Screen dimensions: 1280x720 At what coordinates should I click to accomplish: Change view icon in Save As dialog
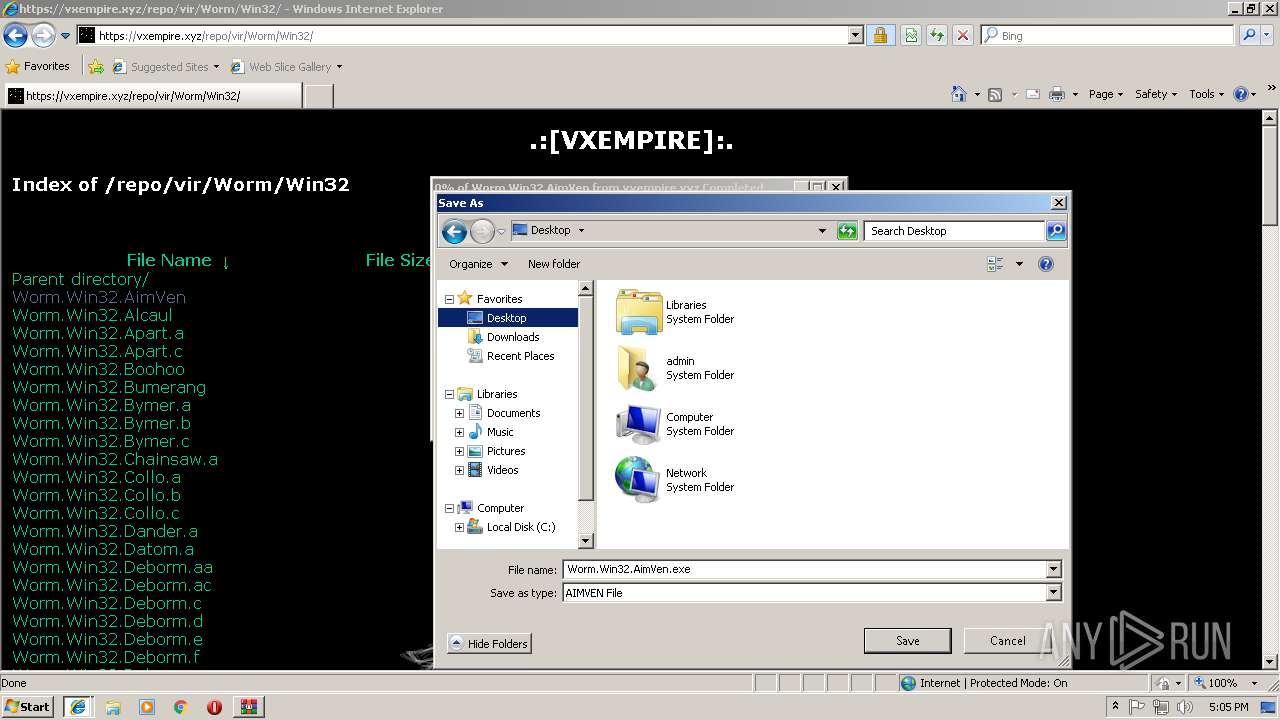point(995,264)
